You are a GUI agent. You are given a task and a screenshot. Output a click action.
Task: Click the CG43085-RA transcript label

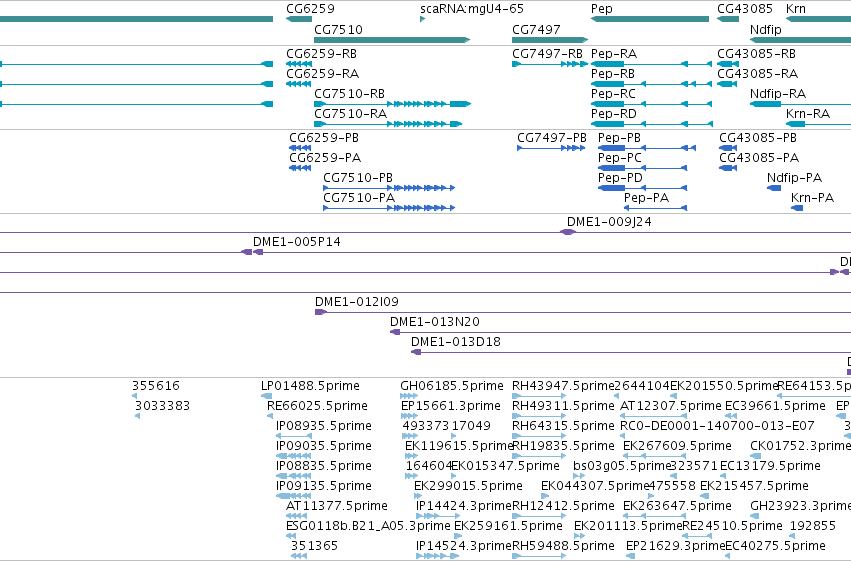click(758, 74)
